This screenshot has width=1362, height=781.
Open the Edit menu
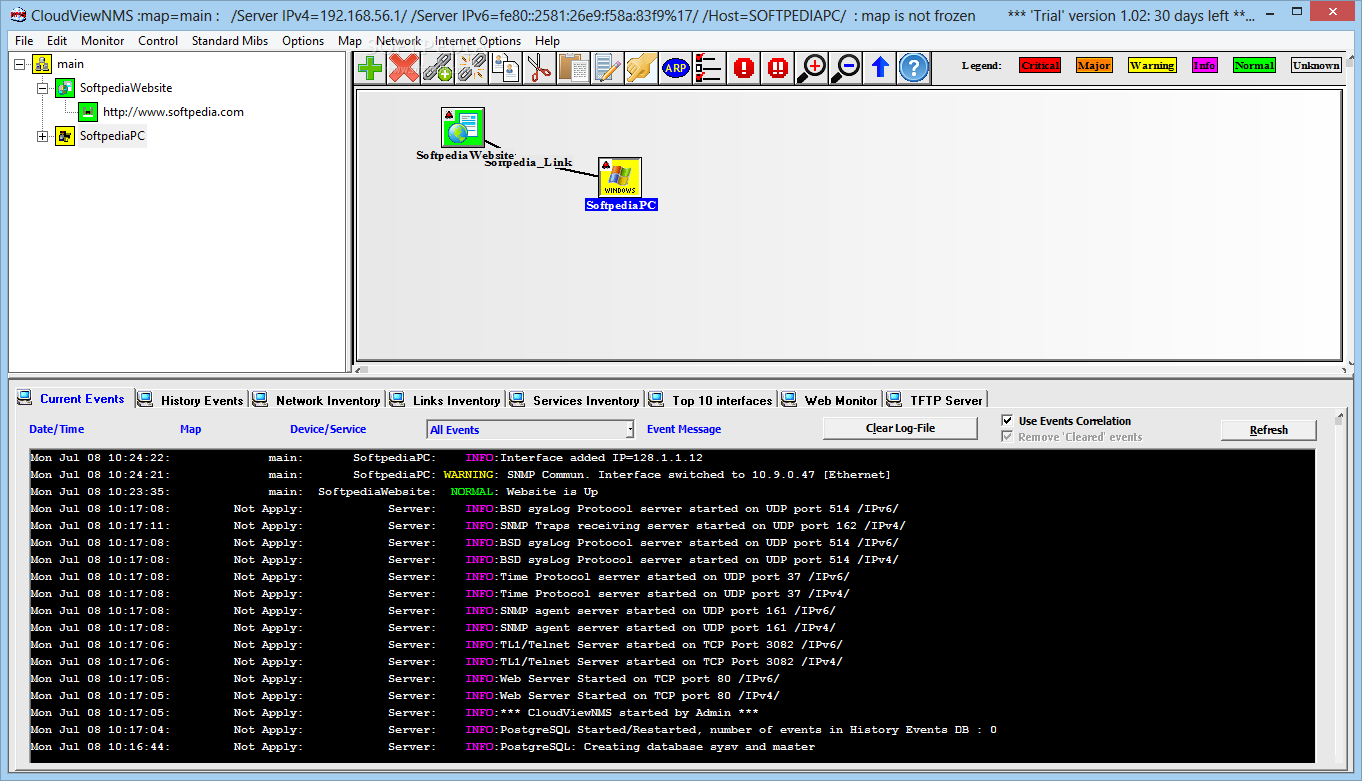coord(57,41)
